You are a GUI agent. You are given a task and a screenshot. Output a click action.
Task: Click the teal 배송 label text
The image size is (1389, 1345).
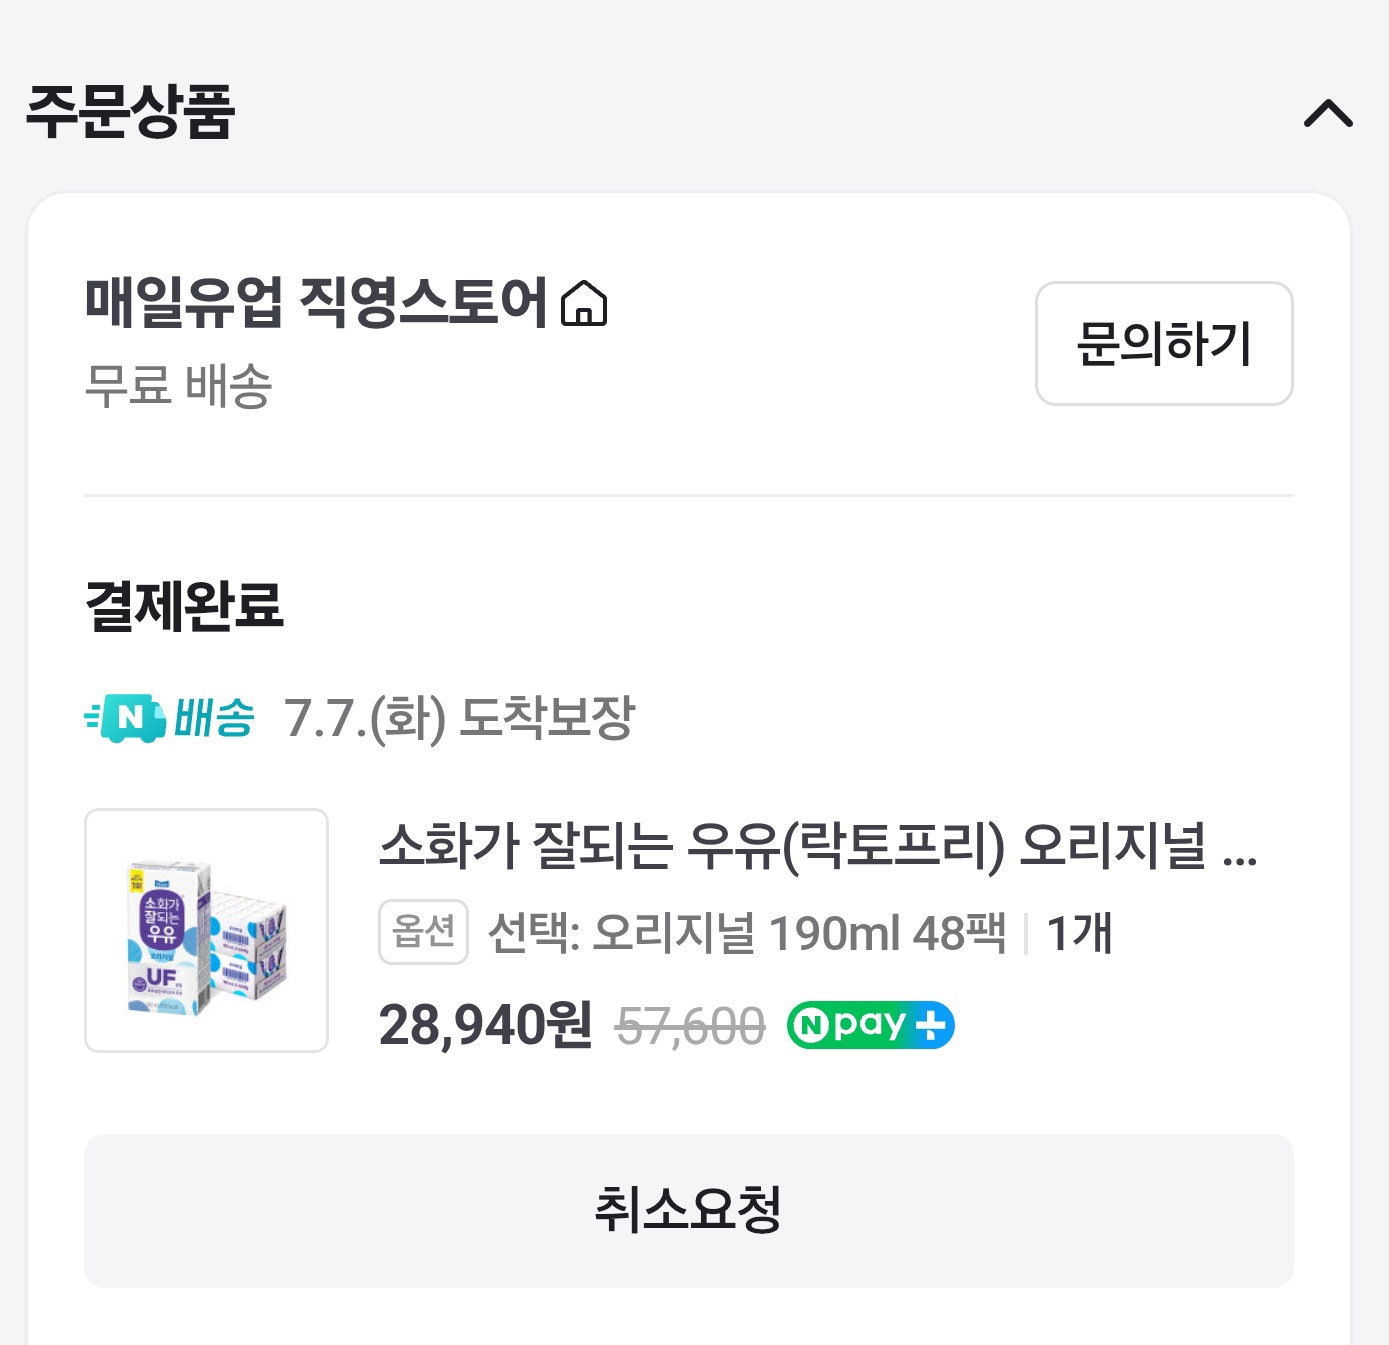click(214, 717)
